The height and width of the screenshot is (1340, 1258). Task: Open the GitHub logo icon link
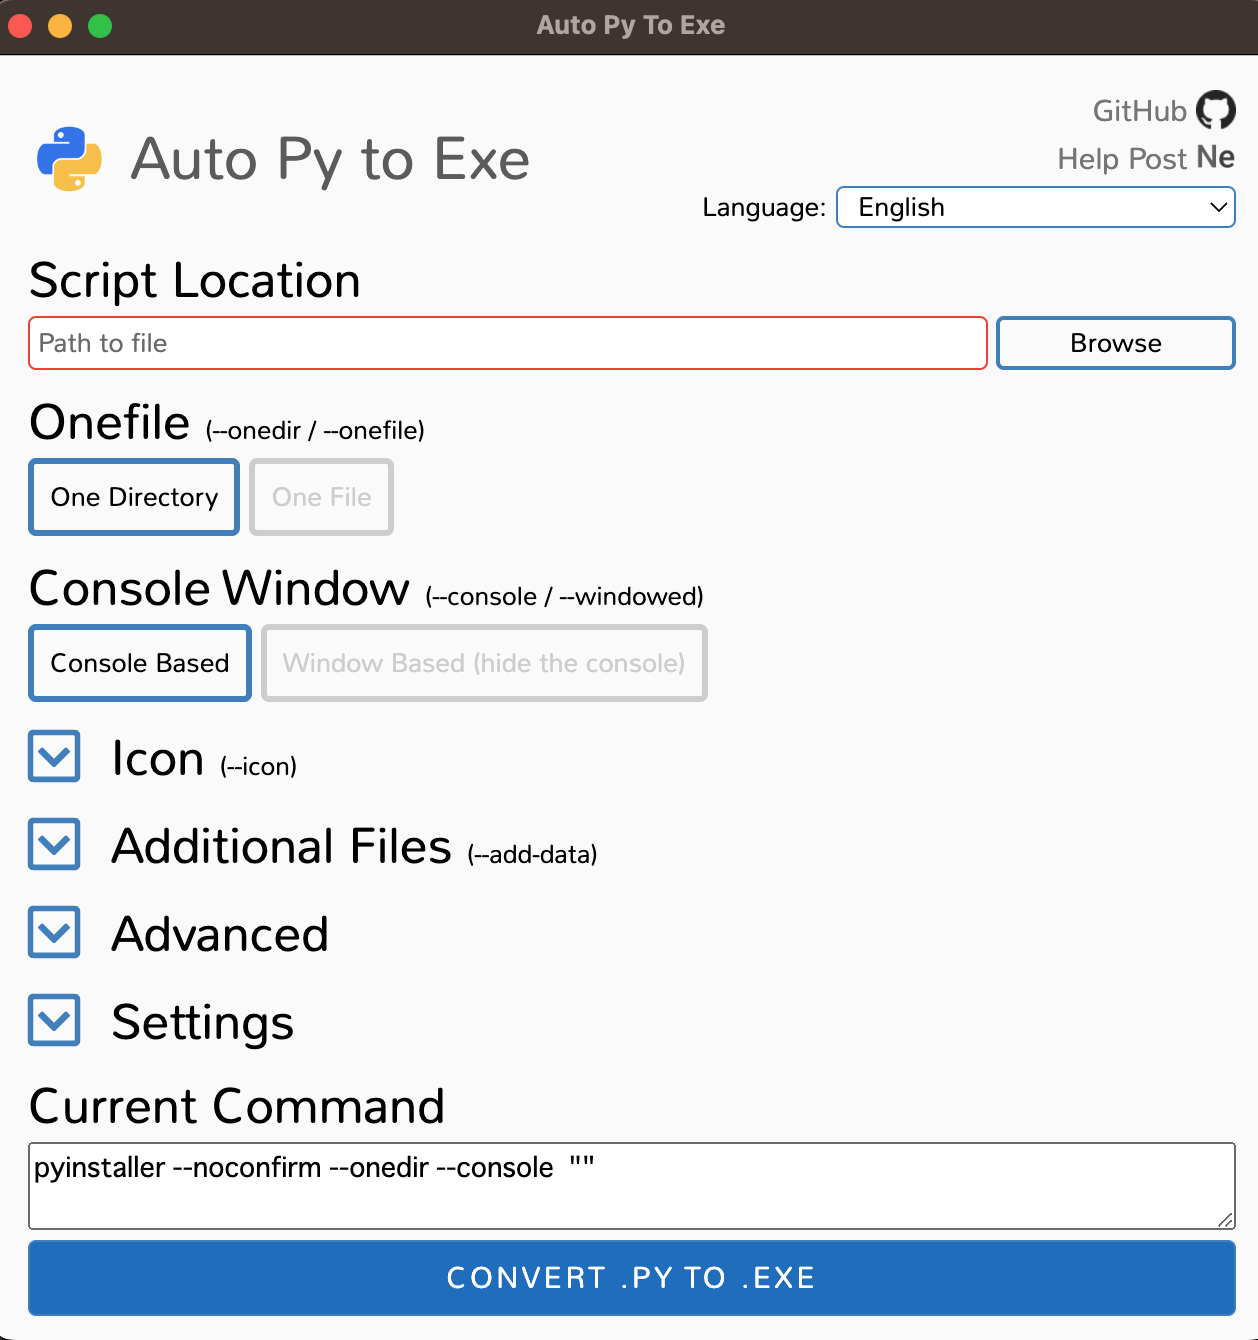[1216, 110]
